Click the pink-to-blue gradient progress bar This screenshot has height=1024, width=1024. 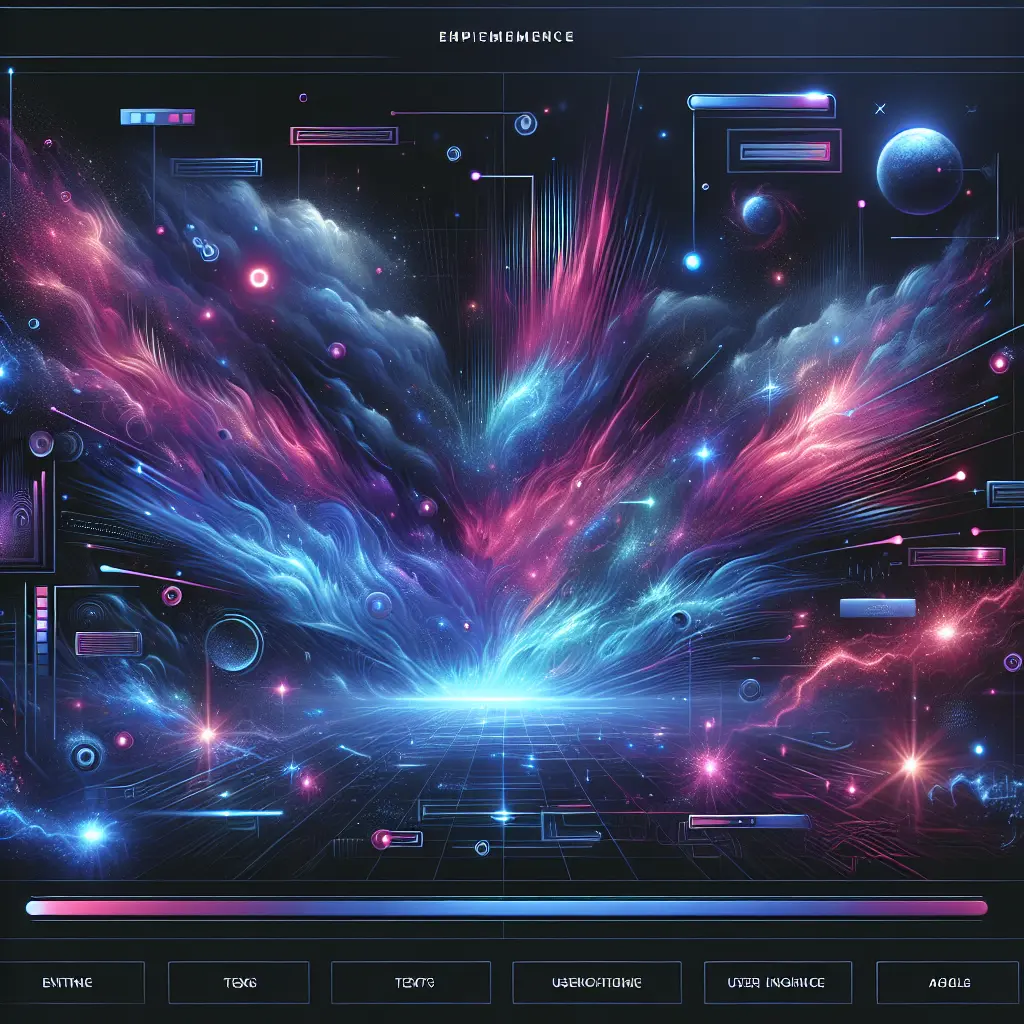click(x=506, y=908)
